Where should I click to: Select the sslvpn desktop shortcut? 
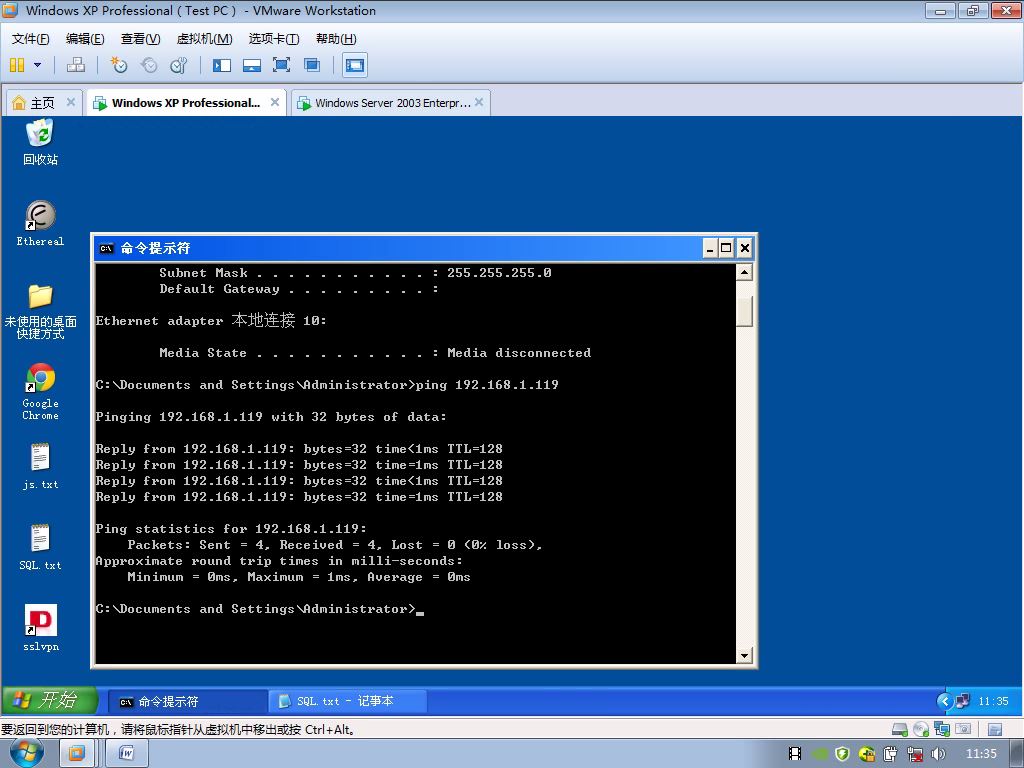[40, 628]
